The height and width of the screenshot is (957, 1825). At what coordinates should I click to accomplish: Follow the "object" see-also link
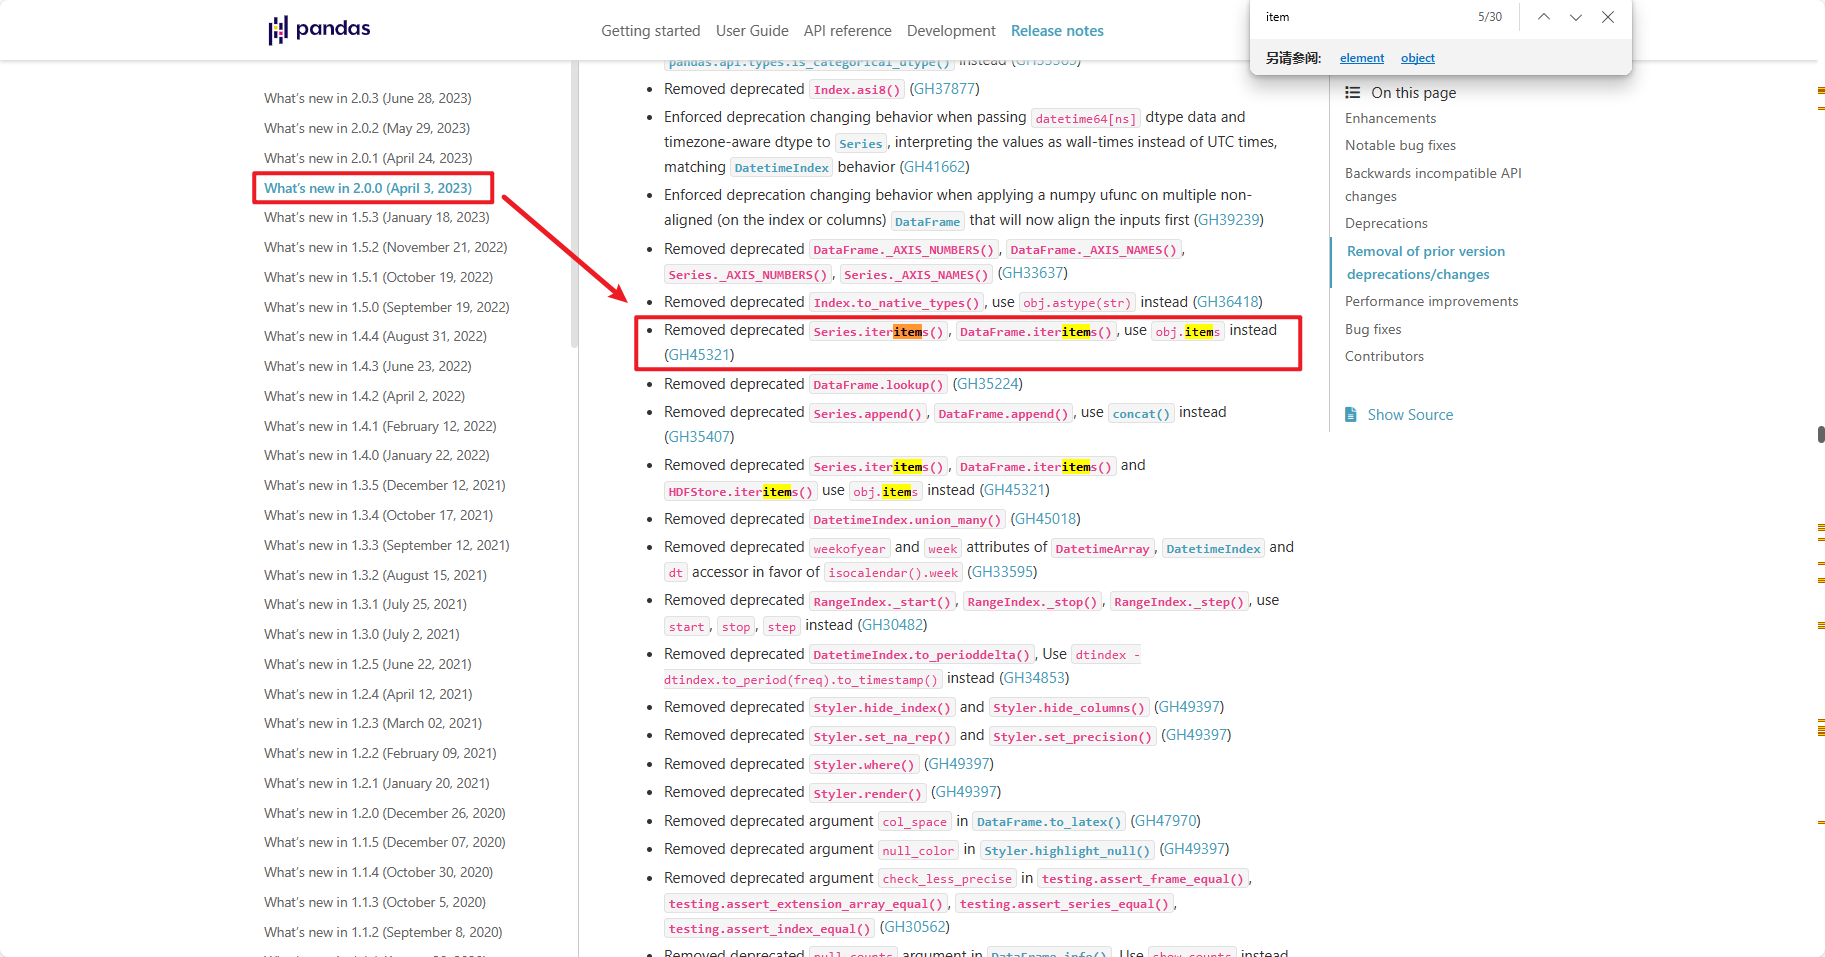tap(1417, 58)
